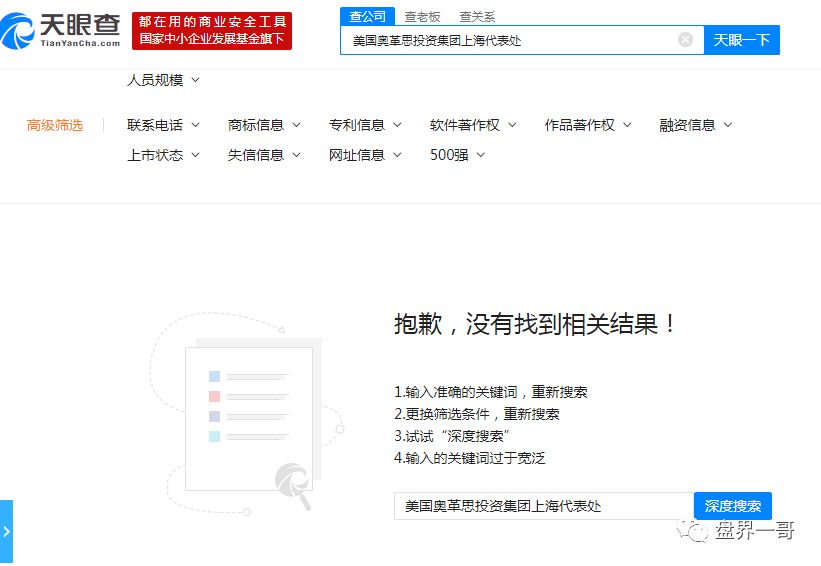Screen dimensions: 821x566
Task: Click the no-results document illustration
Action: tap(246, 414)
